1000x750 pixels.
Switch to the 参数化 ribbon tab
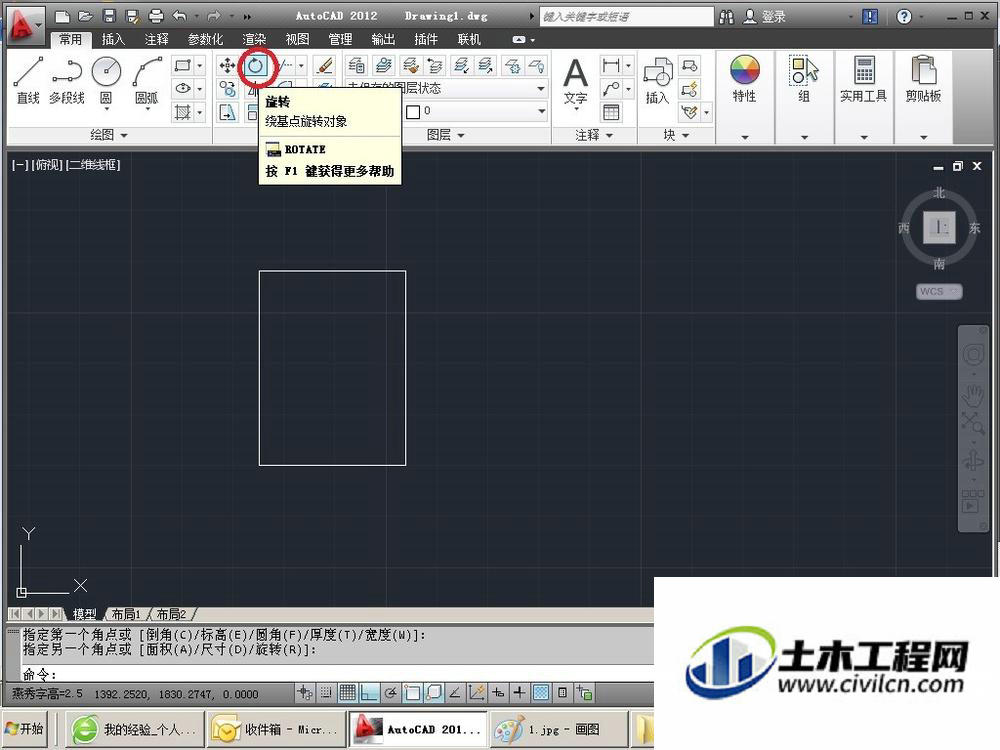point(205,40)
